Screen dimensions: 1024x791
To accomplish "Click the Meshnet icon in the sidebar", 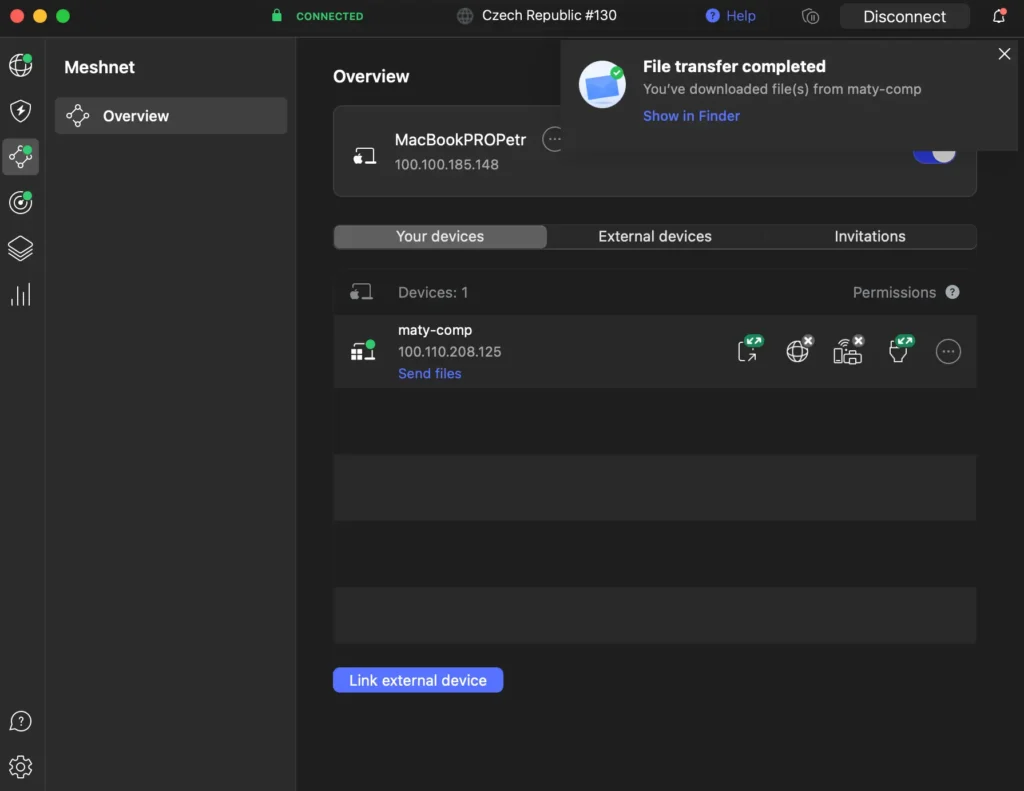I will [20, 157].
